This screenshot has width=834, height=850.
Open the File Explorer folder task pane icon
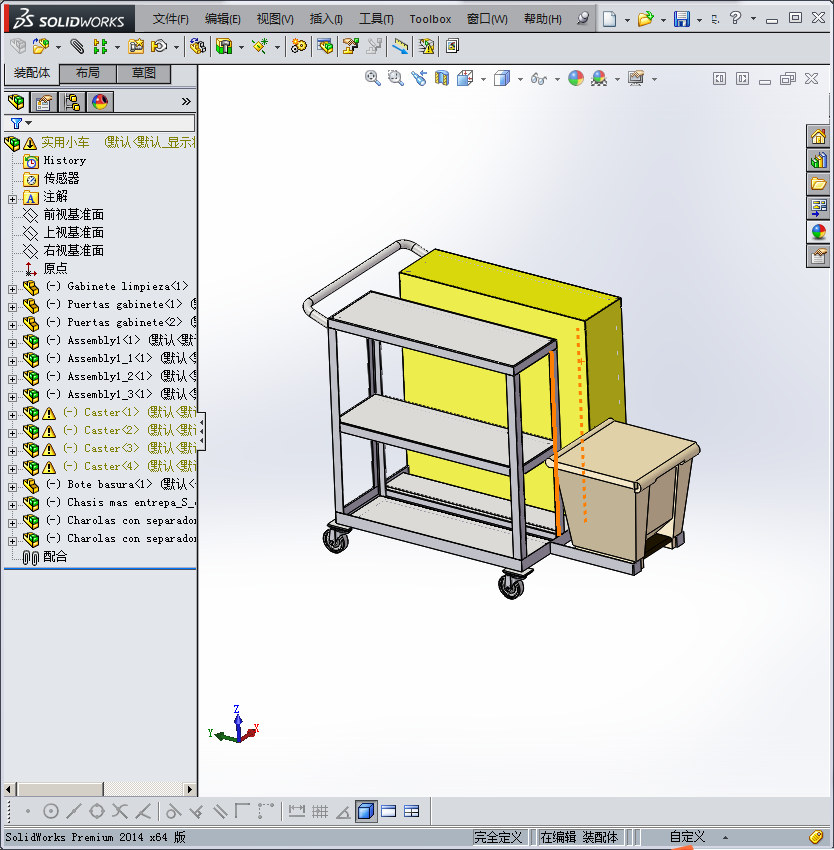[x=818, y=184]
